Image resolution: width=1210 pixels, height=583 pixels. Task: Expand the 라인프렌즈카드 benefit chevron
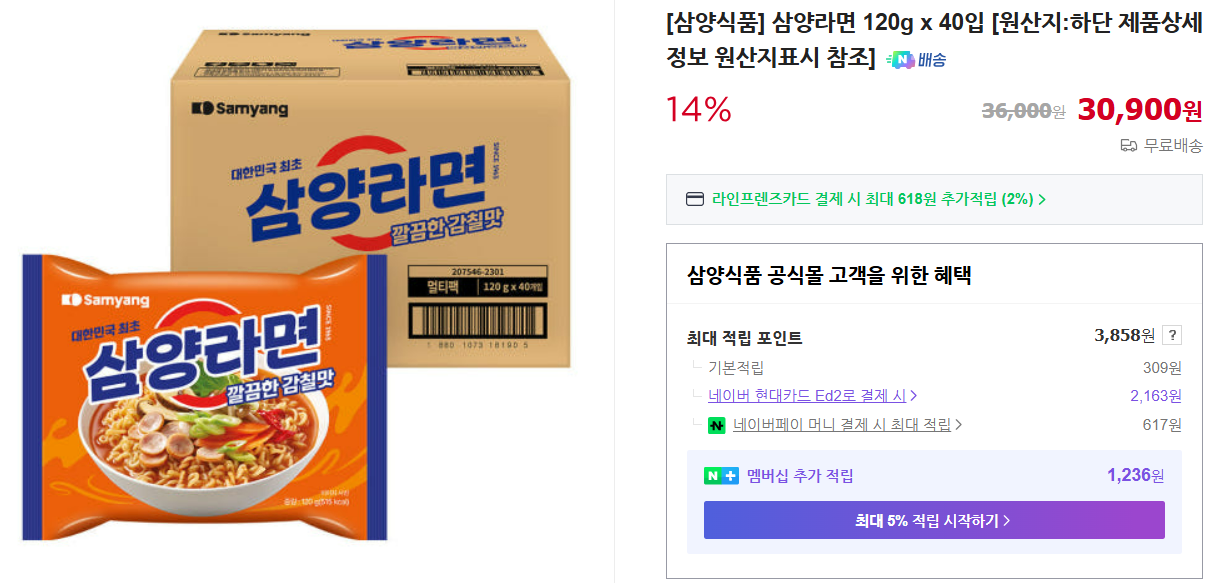pyautogui.click(x=1042, y=199)
